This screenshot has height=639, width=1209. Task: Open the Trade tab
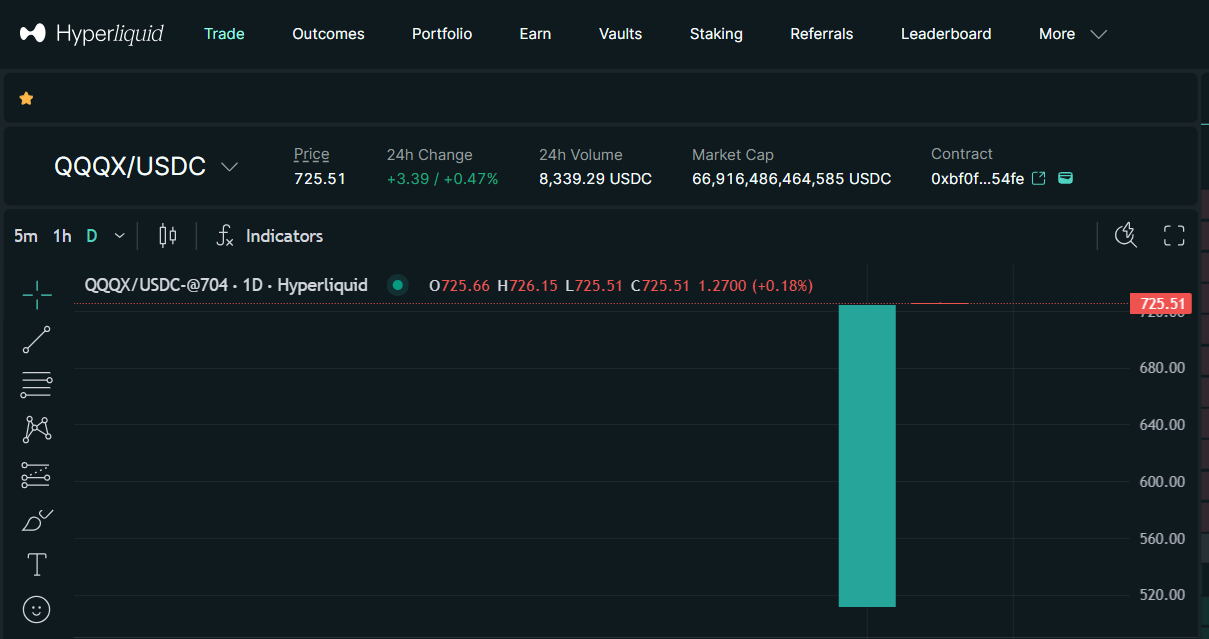pyautogui.click(x=224, y=34)
